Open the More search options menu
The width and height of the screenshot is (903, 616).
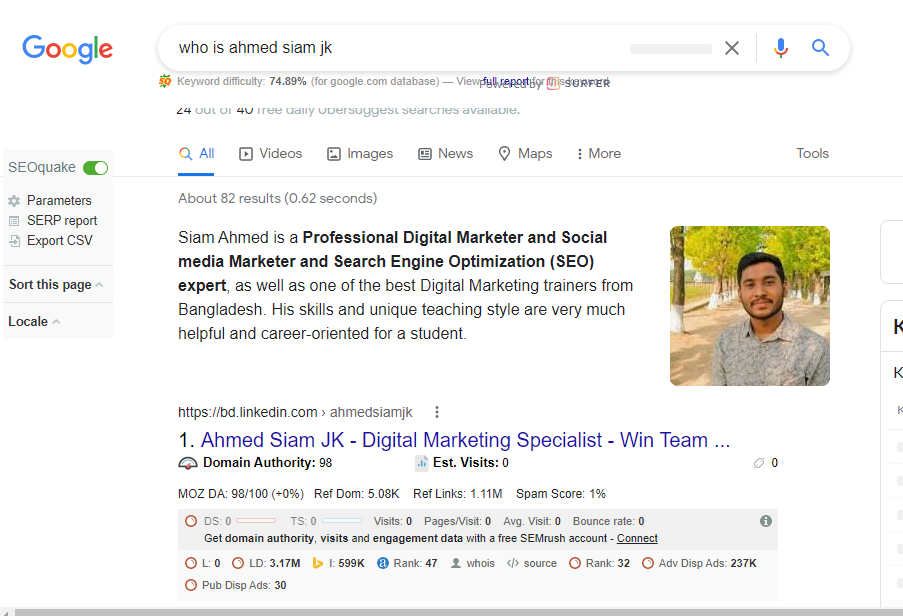coord(599,154)
